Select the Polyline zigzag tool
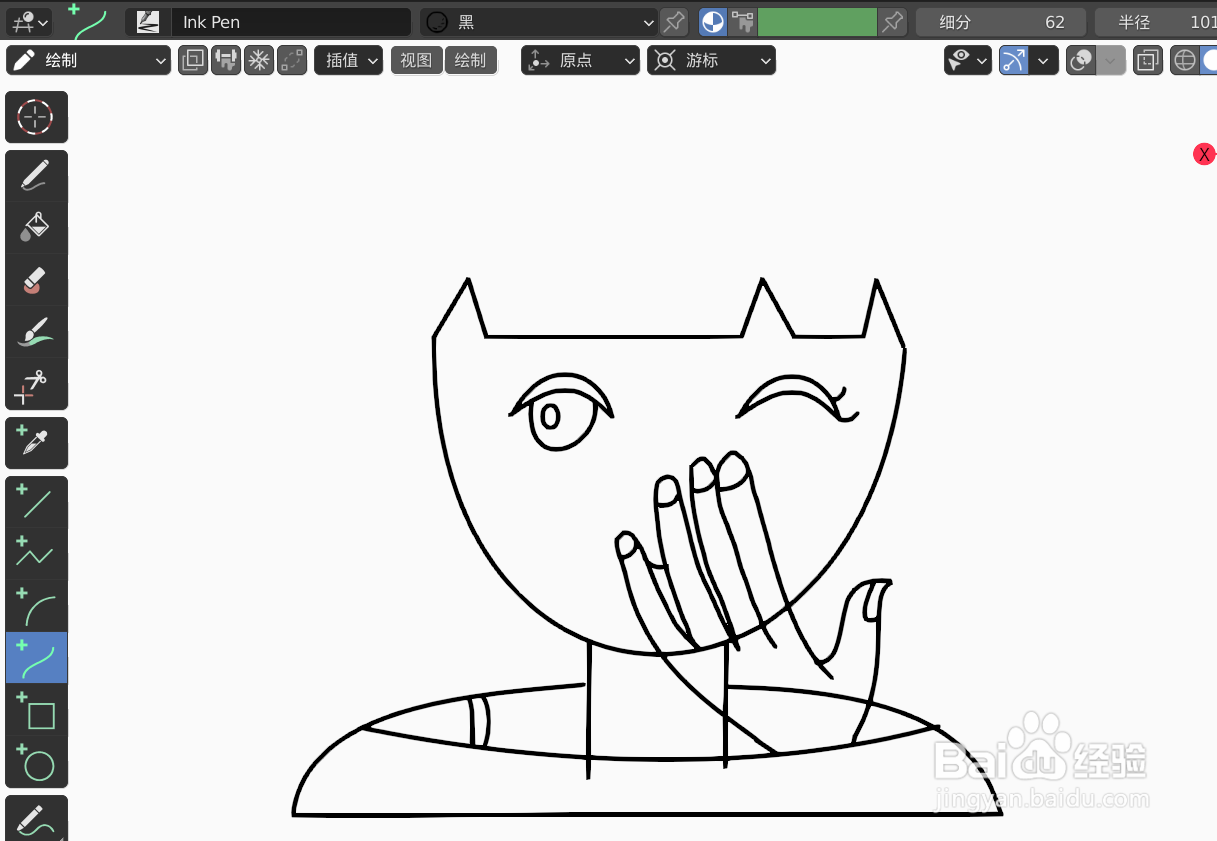The width and height of the screenshot is (1217, 841). [37, 554]
